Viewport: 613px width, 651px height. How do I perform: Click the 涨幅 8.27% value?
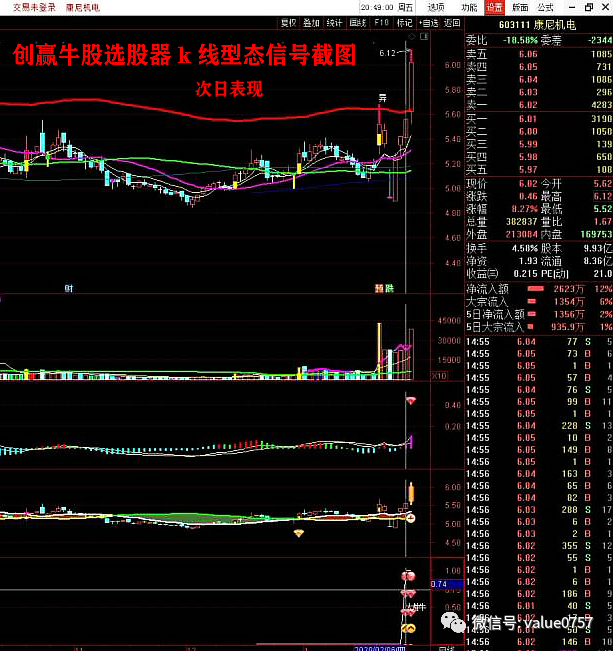(x=525, y=209)
